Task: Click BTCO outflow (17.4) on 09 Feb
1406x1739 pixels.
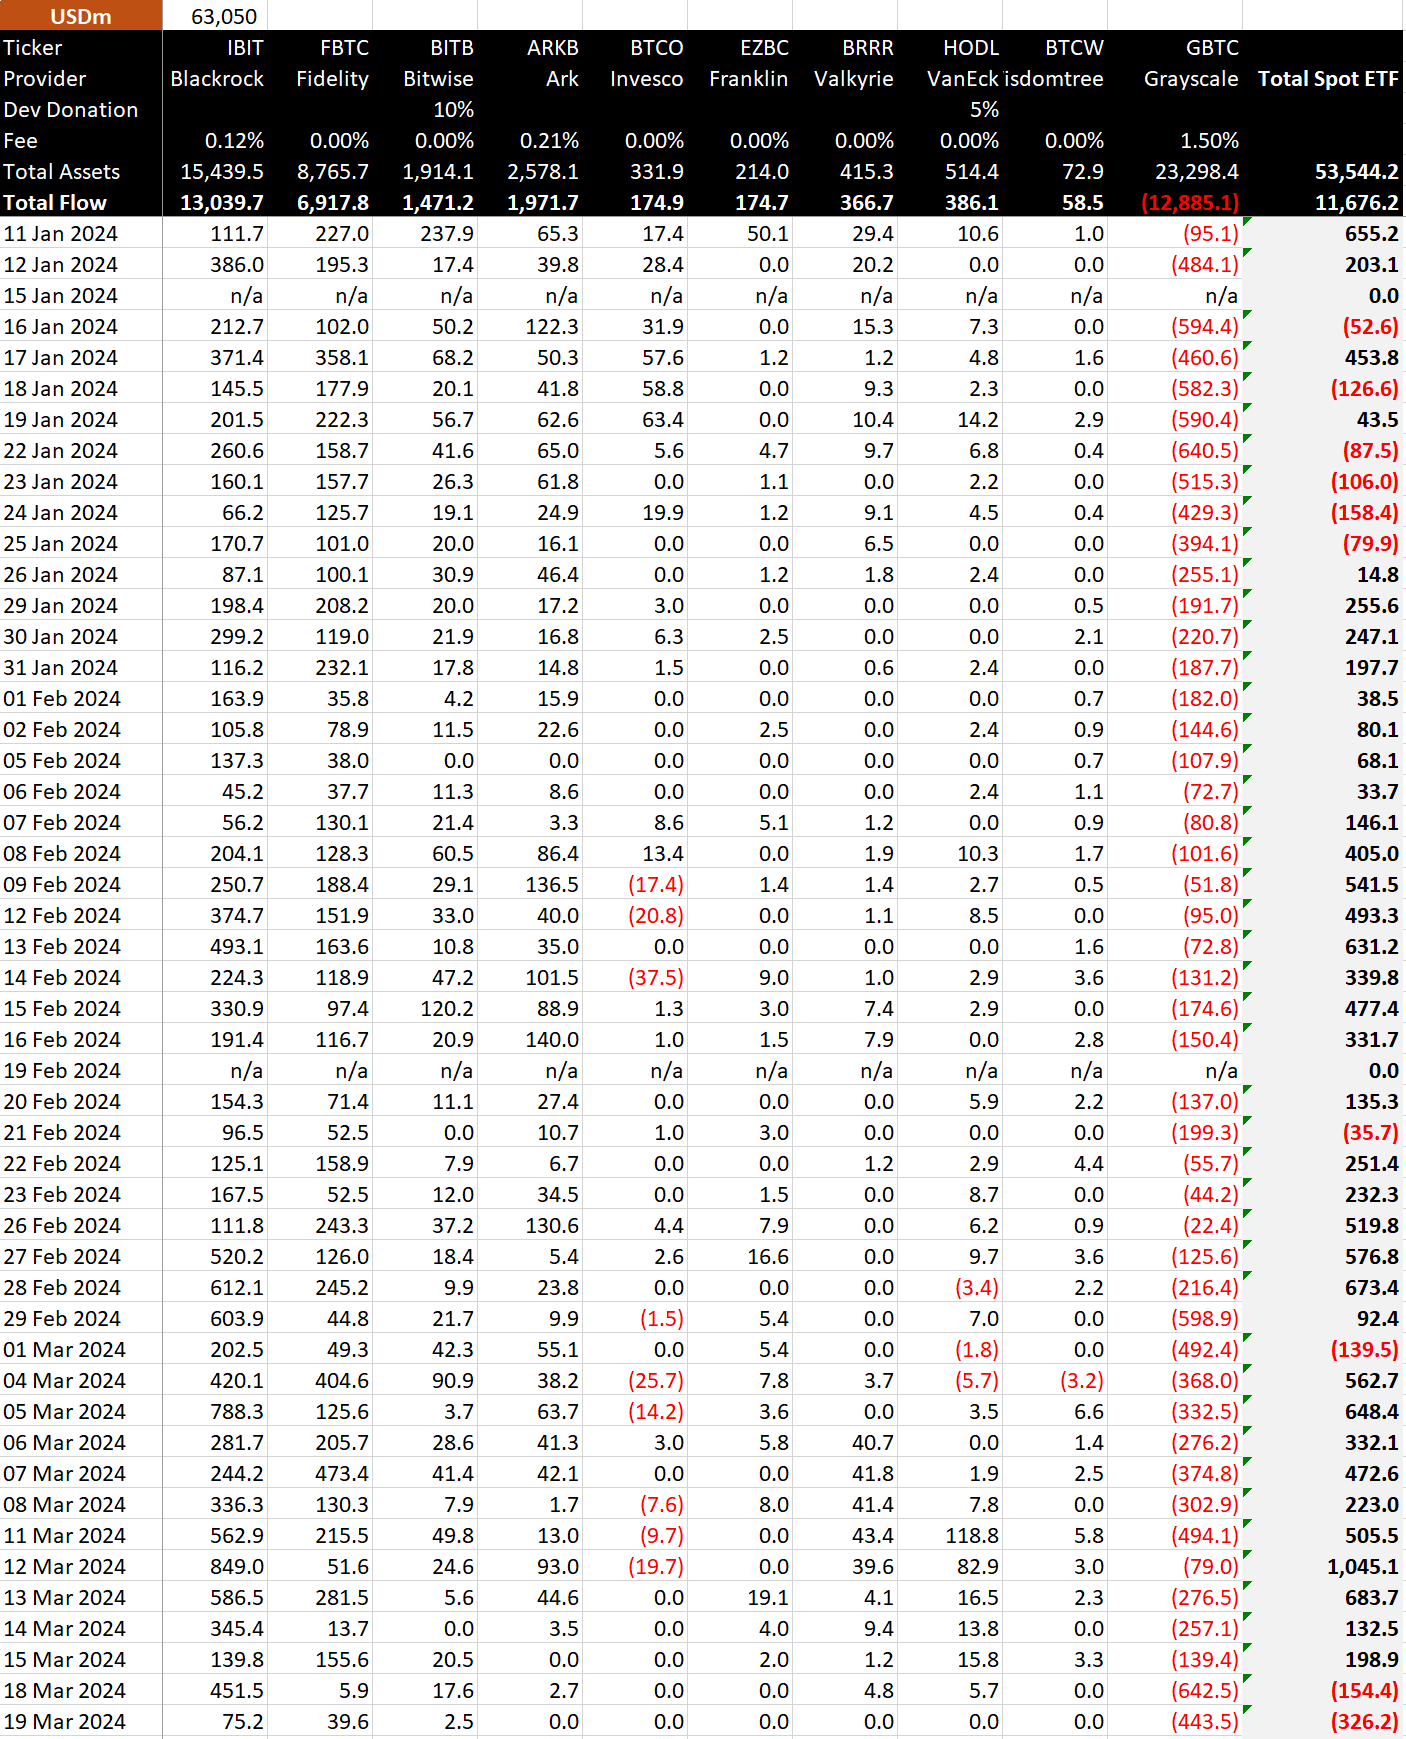Action: click(x=655, y=885)
